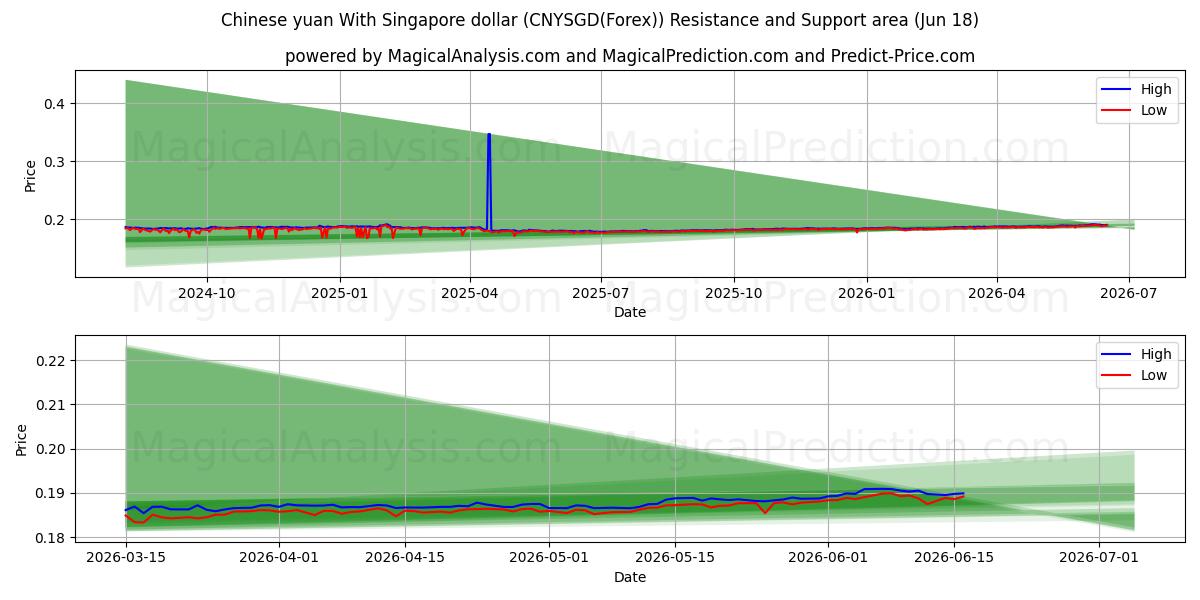Viewport: 1200px width, 600px height.
Task: Click the '2025-07' x-axis label
Action: coord(601,294)
